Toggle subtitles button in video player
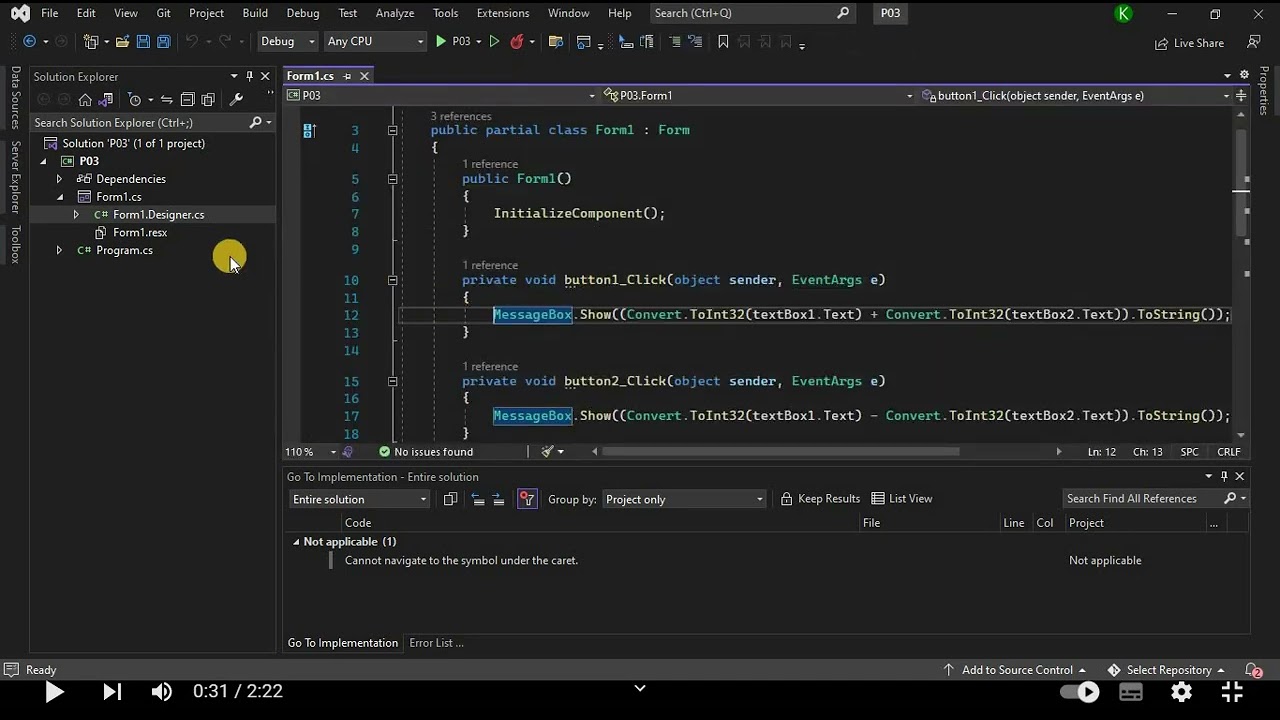Screen dimensions: 1280x720 [x=1131, y=691]
